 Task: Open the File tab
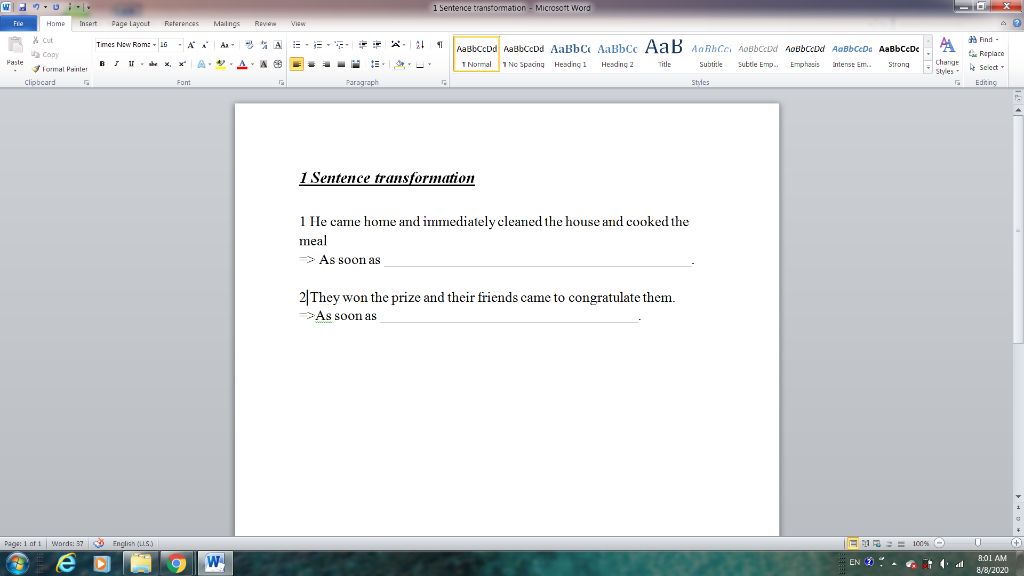click(18, 24)
